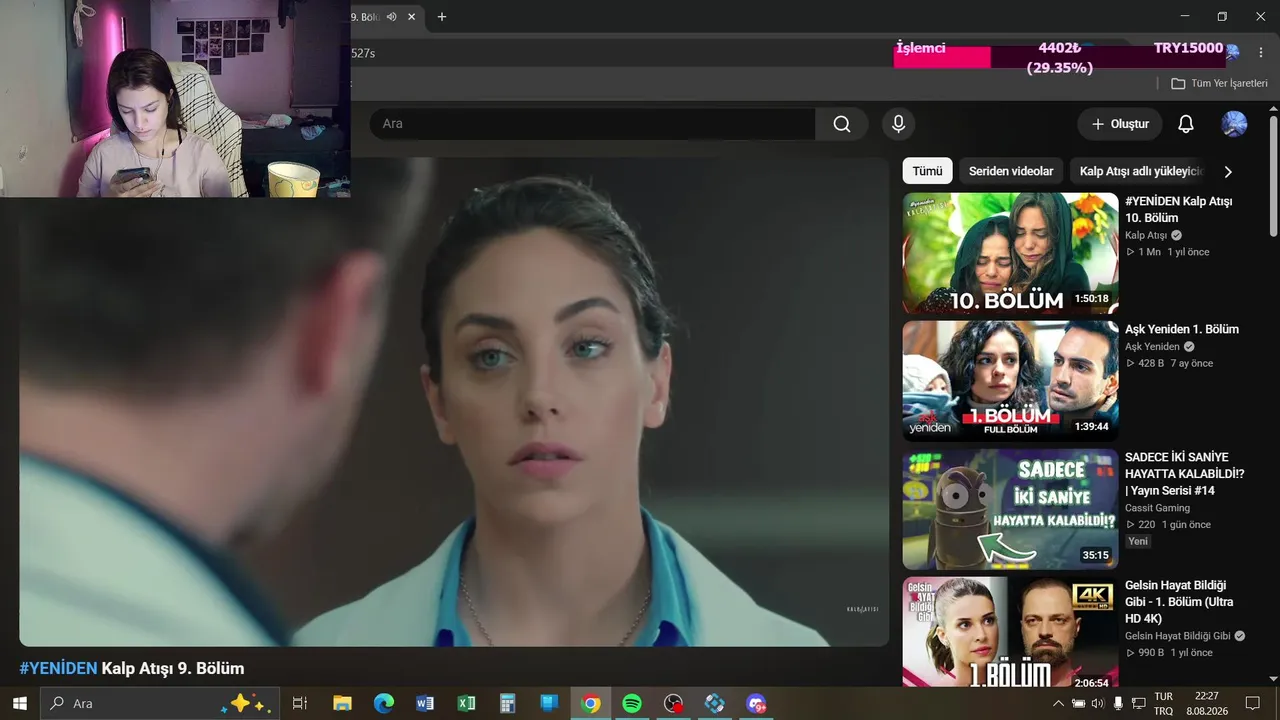Select the Seriden videolar filter chip

click(x=1011, y=171)
